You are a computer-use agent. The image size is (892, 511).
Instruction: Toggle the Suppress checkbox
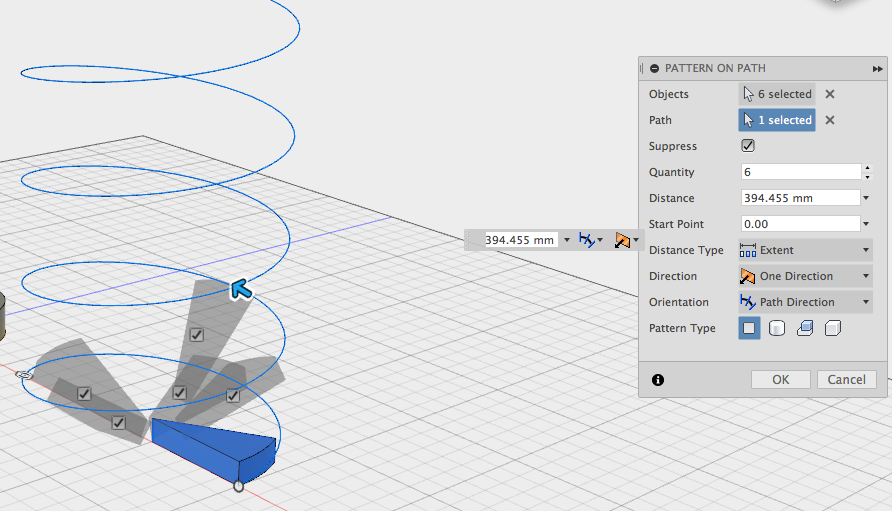click(x=748, y=146)
